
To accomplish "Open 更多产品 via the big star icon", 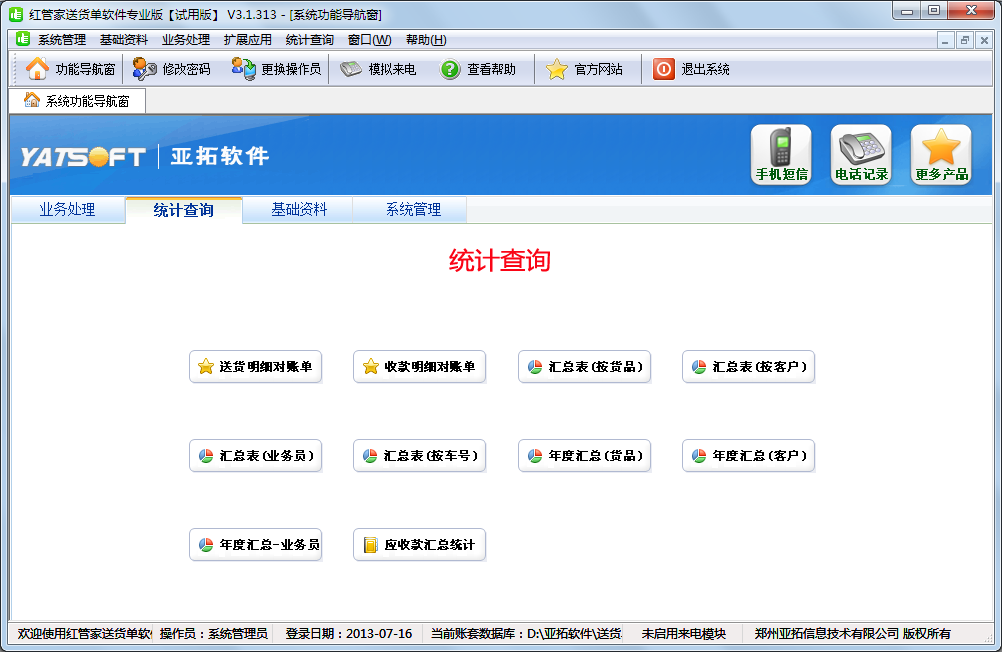I will 940,154.
